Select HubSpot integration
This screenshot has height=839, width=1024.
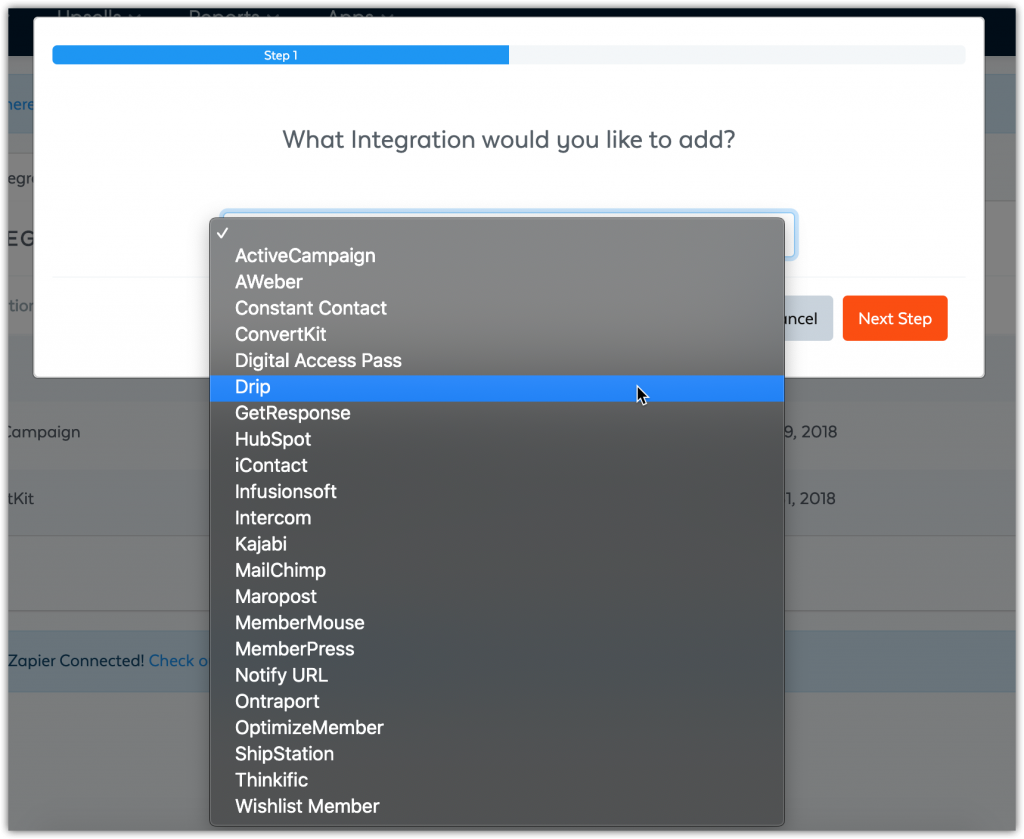click(x=273, y=439)
